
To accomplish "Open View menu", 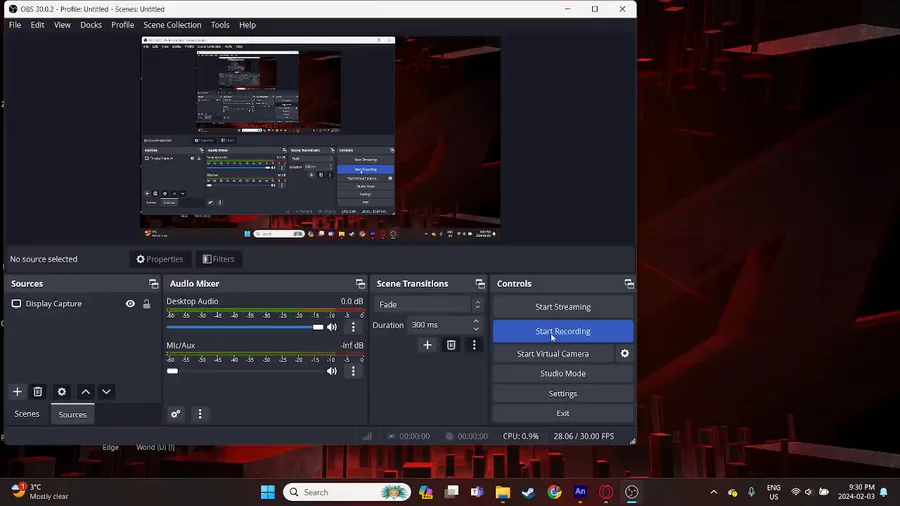I will coord(62,25).
